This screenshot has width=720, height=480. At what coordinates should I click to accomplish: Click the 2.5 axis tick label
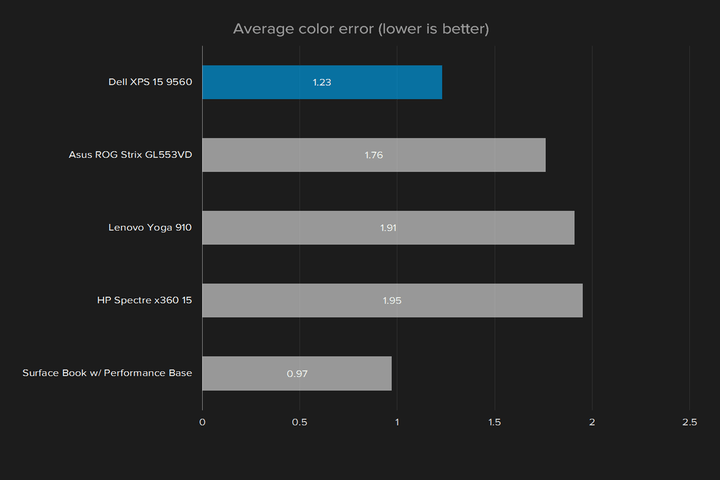pos(689,422)
